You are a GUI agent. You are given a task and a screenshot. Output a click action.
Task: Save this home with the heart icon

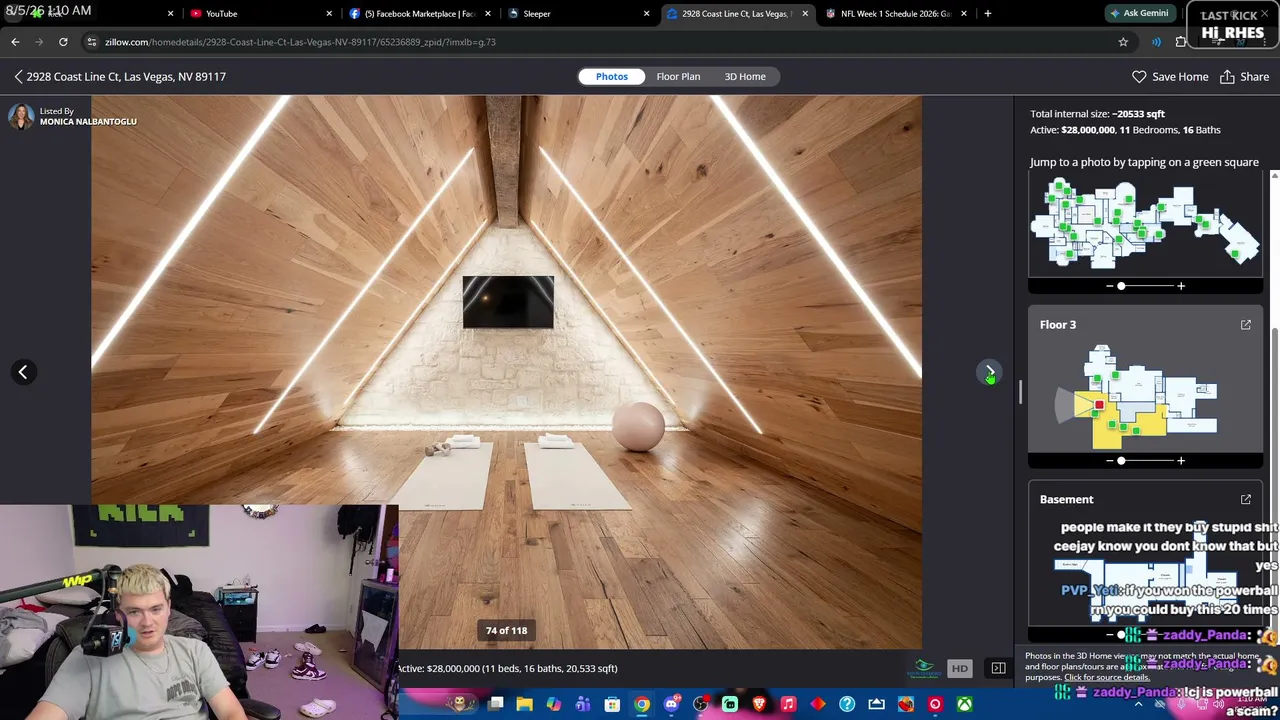1139,76
